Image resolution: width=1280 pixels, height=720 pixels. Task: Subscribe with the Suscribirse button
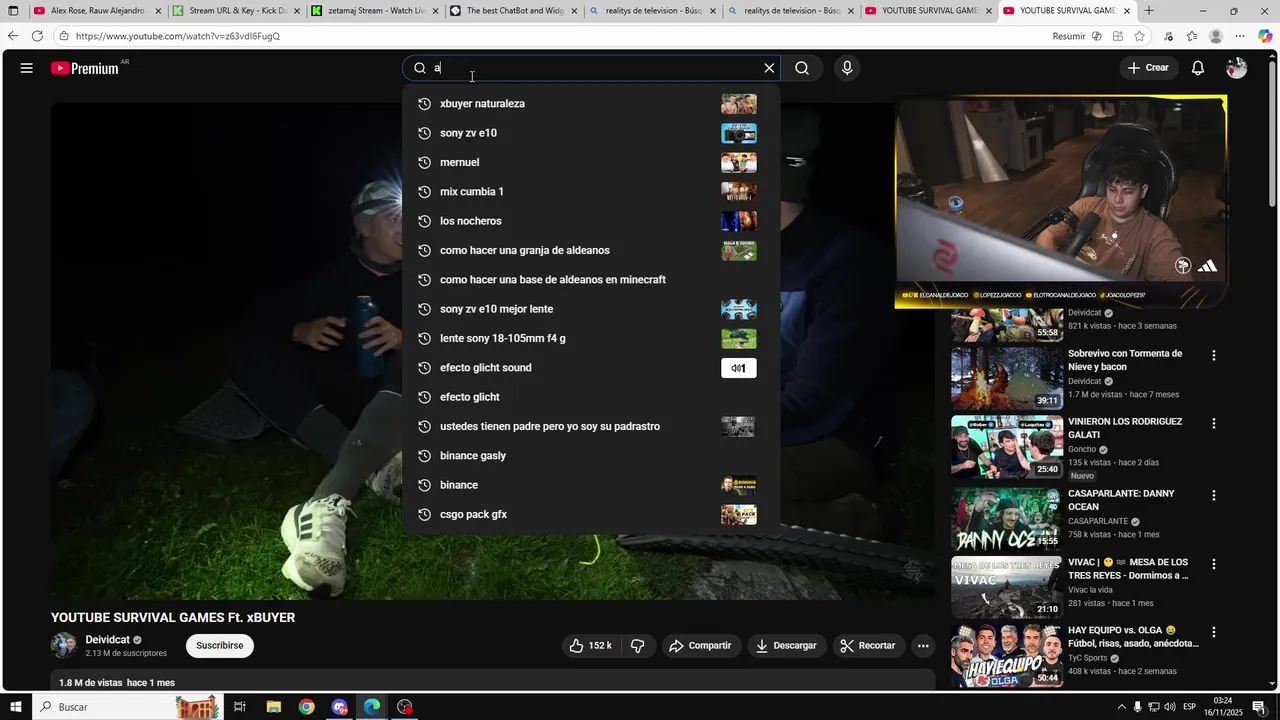[x=220, y=646]
